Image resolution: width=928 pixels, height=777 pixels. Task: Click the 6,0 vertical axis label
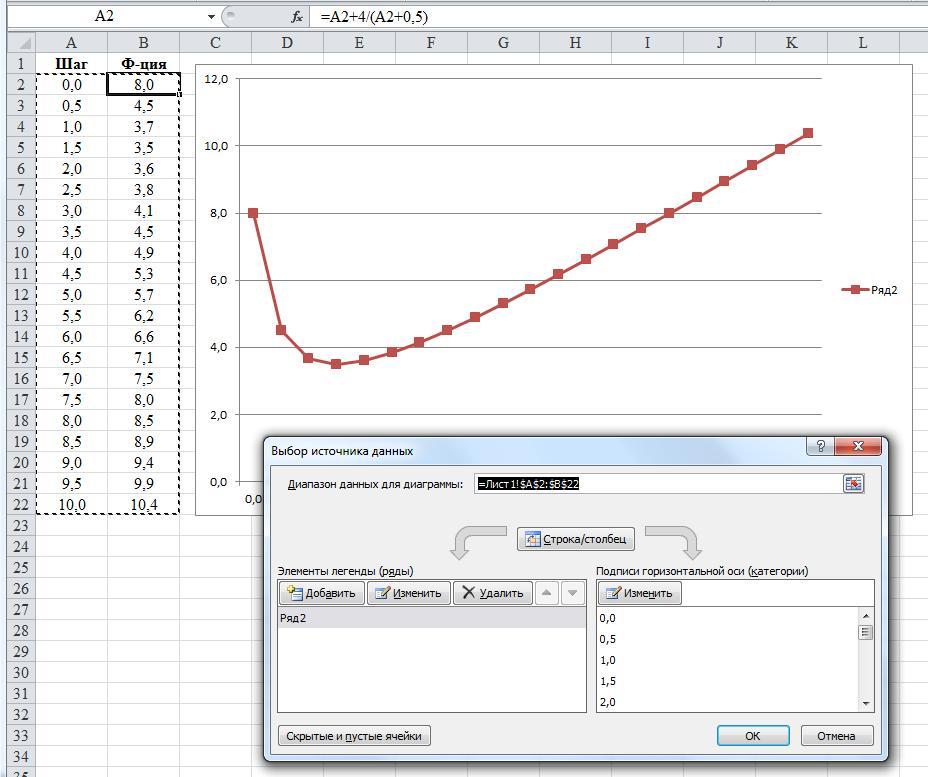[x=218, y=280]
